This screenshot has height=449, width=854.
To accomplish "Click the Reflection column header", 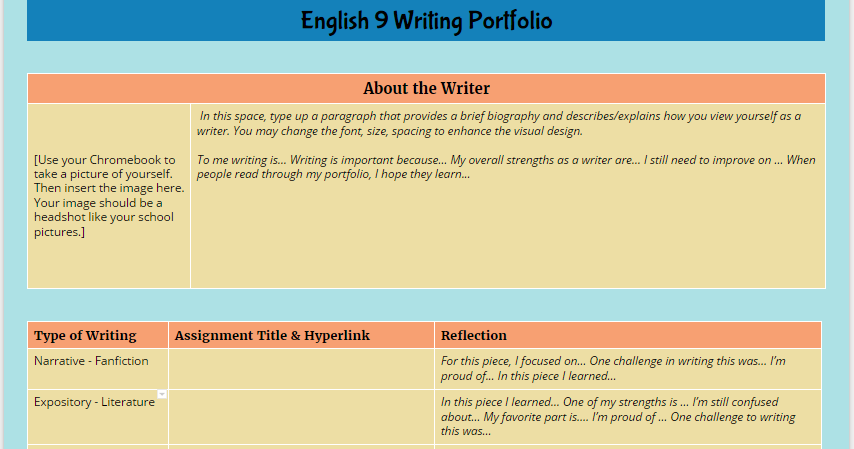I will click(473, 335).
